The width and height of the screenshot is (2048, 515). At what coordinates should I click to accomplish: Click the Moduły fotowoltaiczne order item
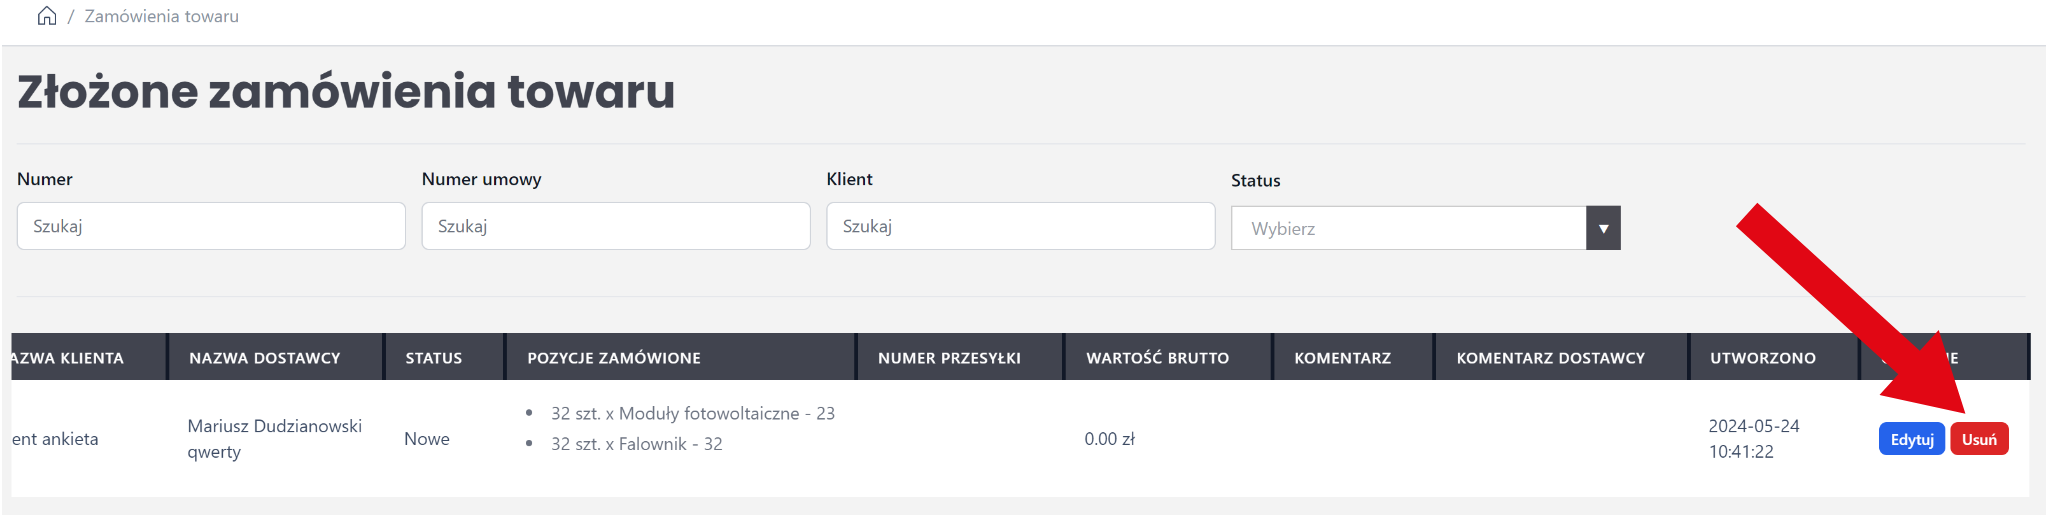pyautogui.click(x=692, y=413)
